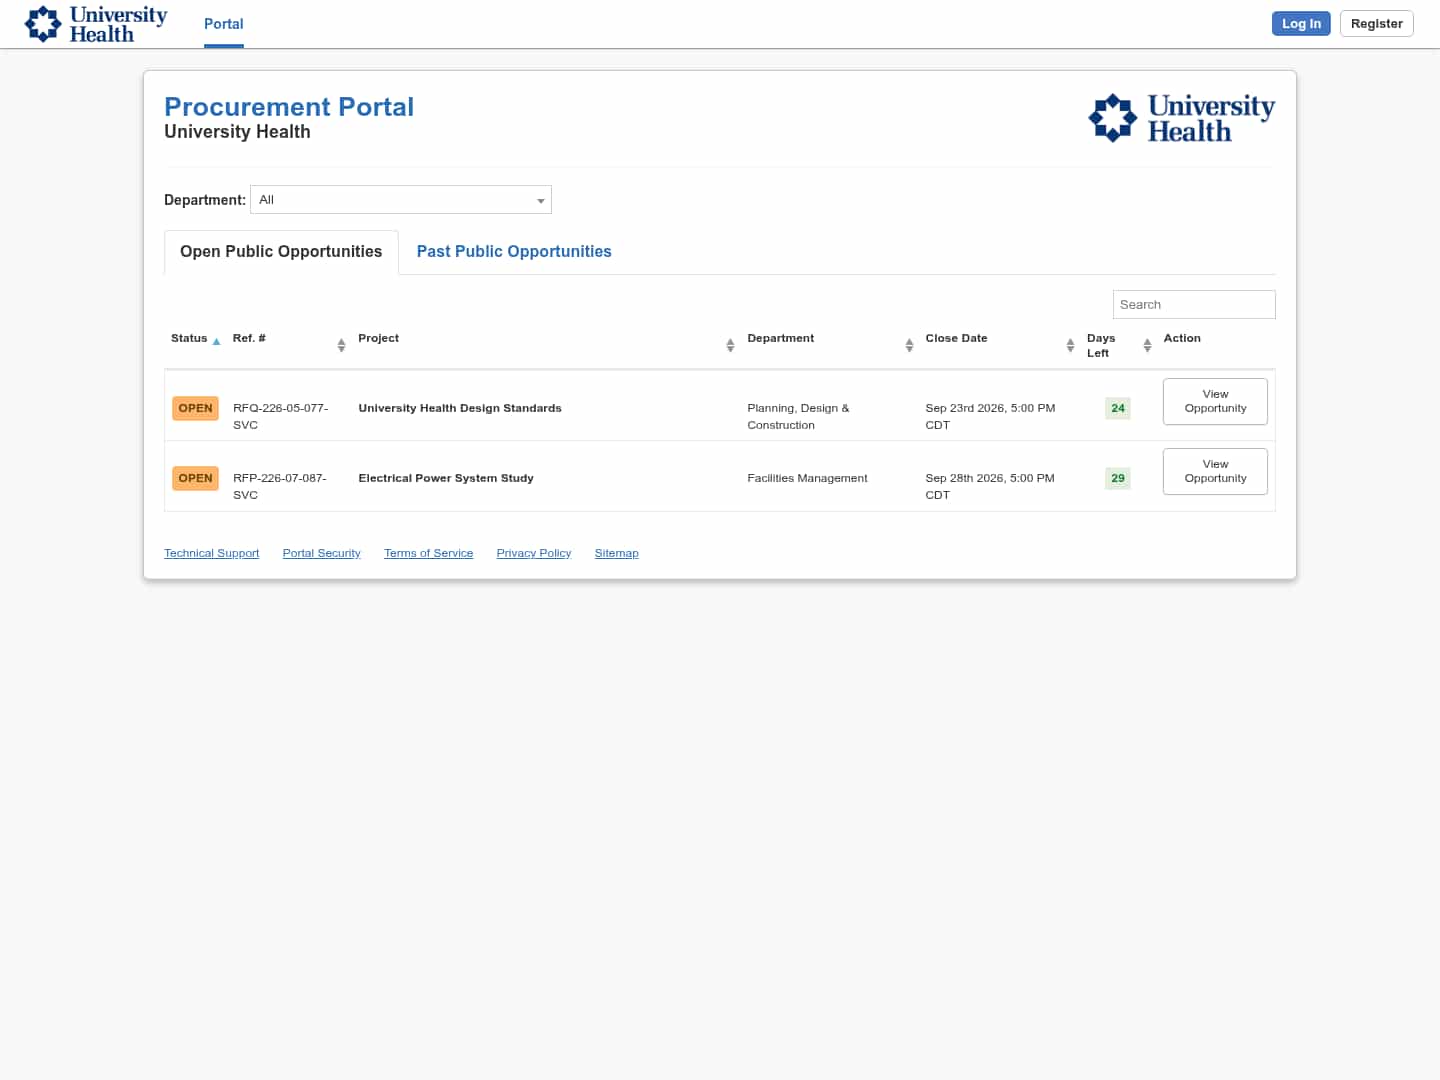Sort by Close Date column arrows
Image resolution: width=1440 pixels, height=1080 pixels.
1070,345
